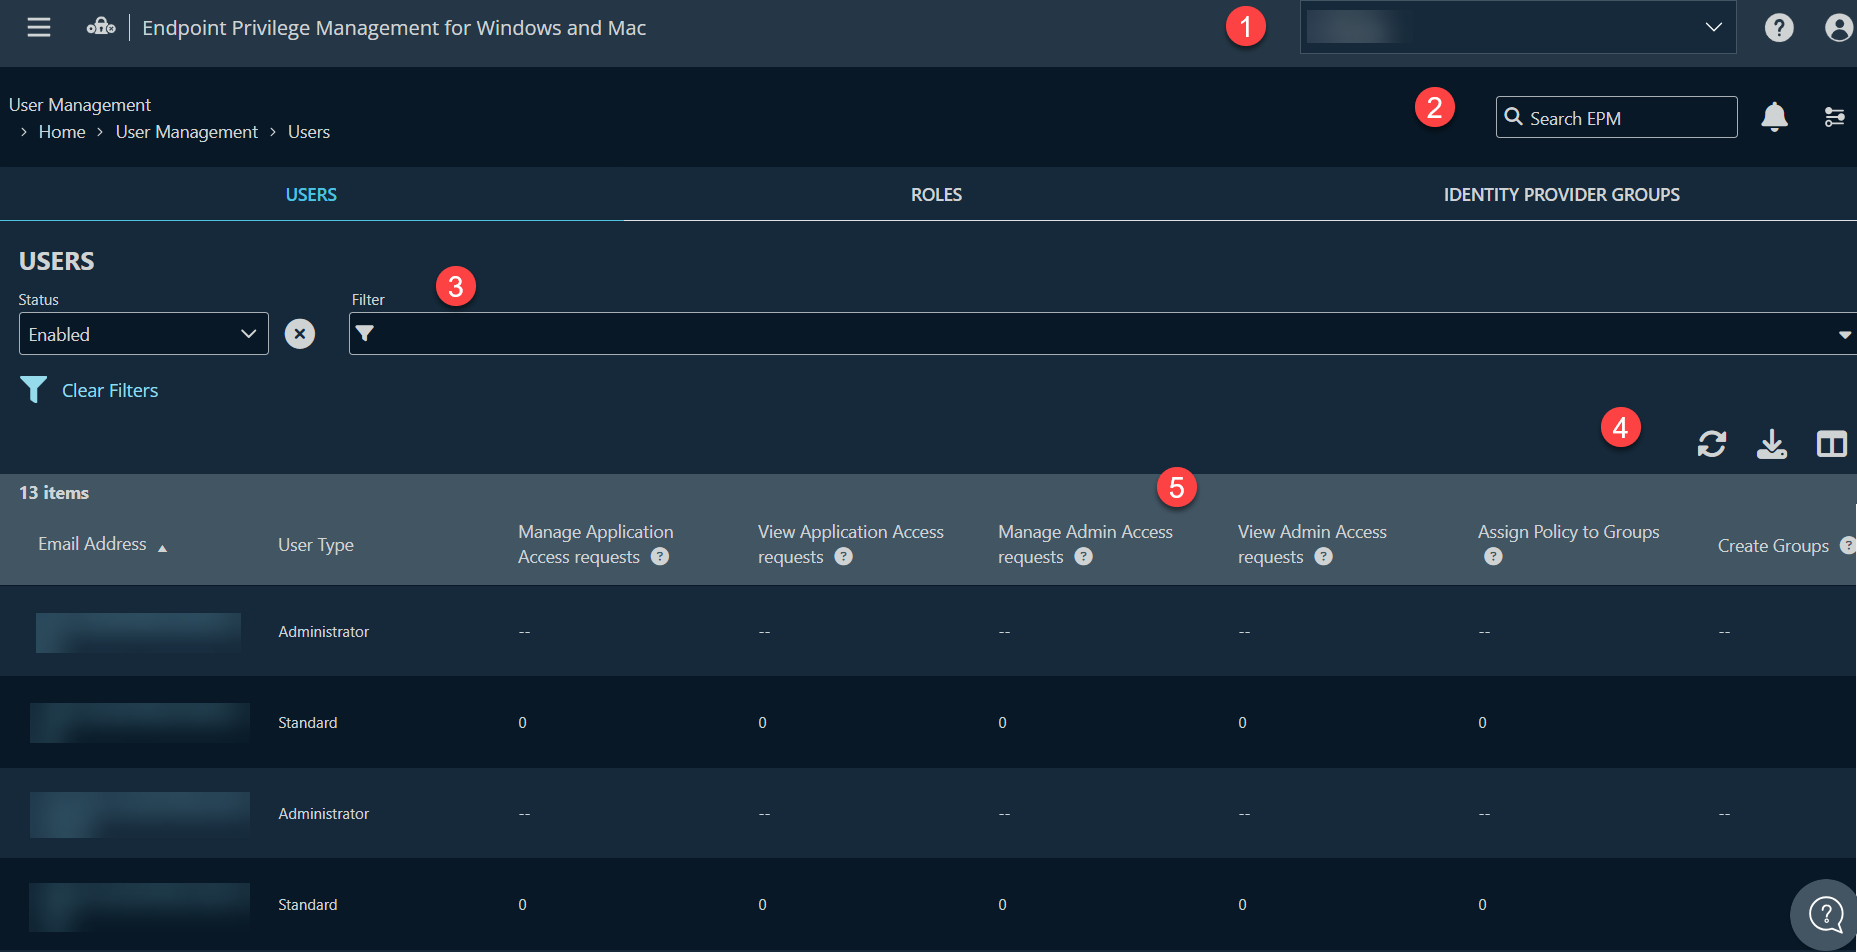The width and height of the screenshot is (1857, 952).
Task: Download the users list
Action: [1772, 444]
